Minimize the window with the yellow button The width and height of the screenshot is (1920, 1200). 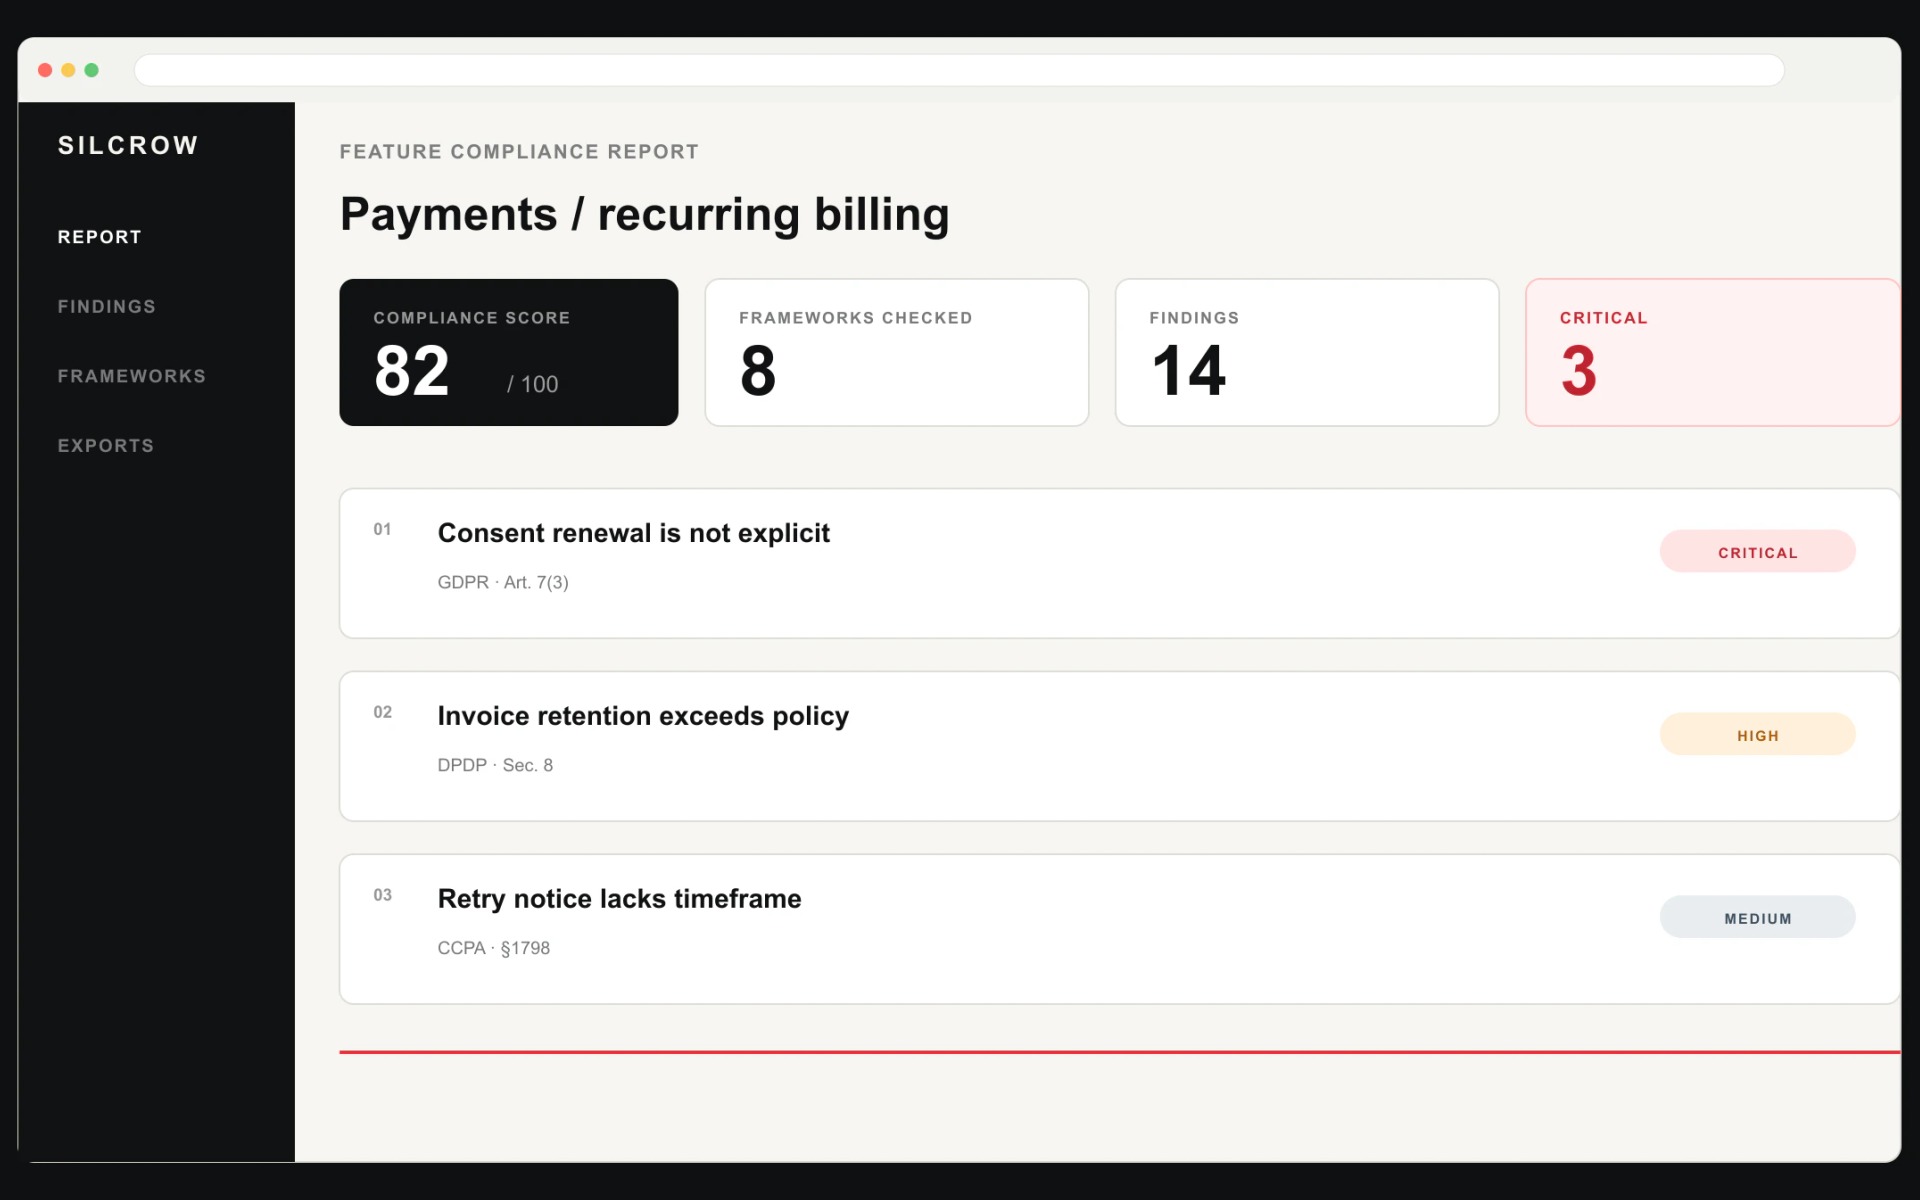pyautogui.click(x=68, y=70)
